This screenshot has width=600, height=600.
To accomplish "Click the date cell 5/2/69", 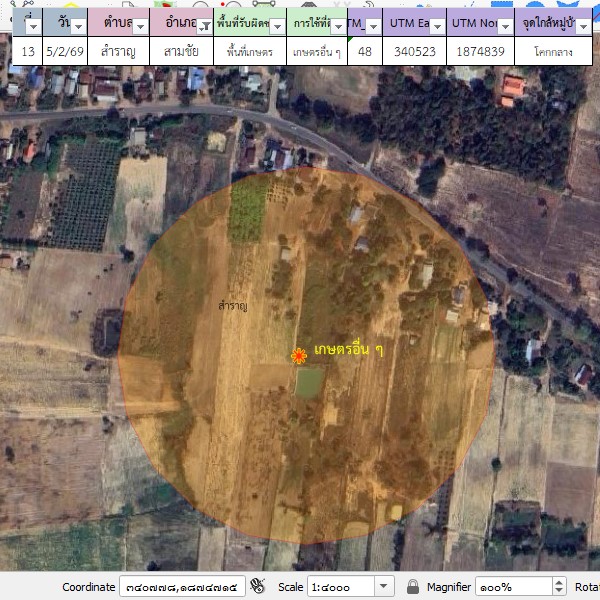I will coord(64,51).
